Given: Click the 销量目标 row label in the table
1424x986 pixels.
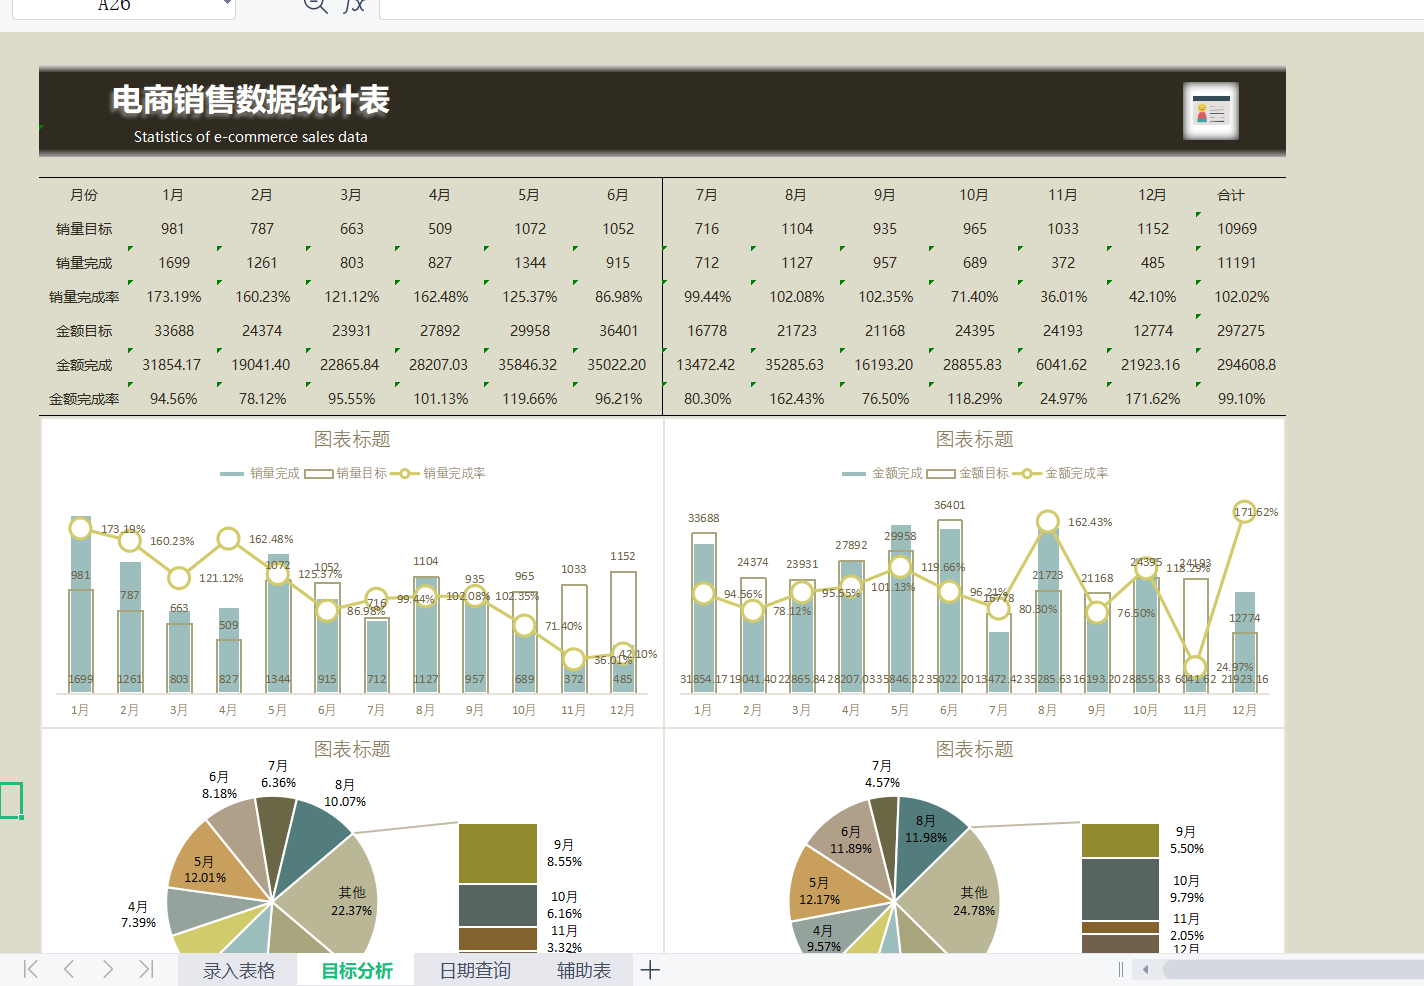Looking at the screenshot, I should point(84,229).
